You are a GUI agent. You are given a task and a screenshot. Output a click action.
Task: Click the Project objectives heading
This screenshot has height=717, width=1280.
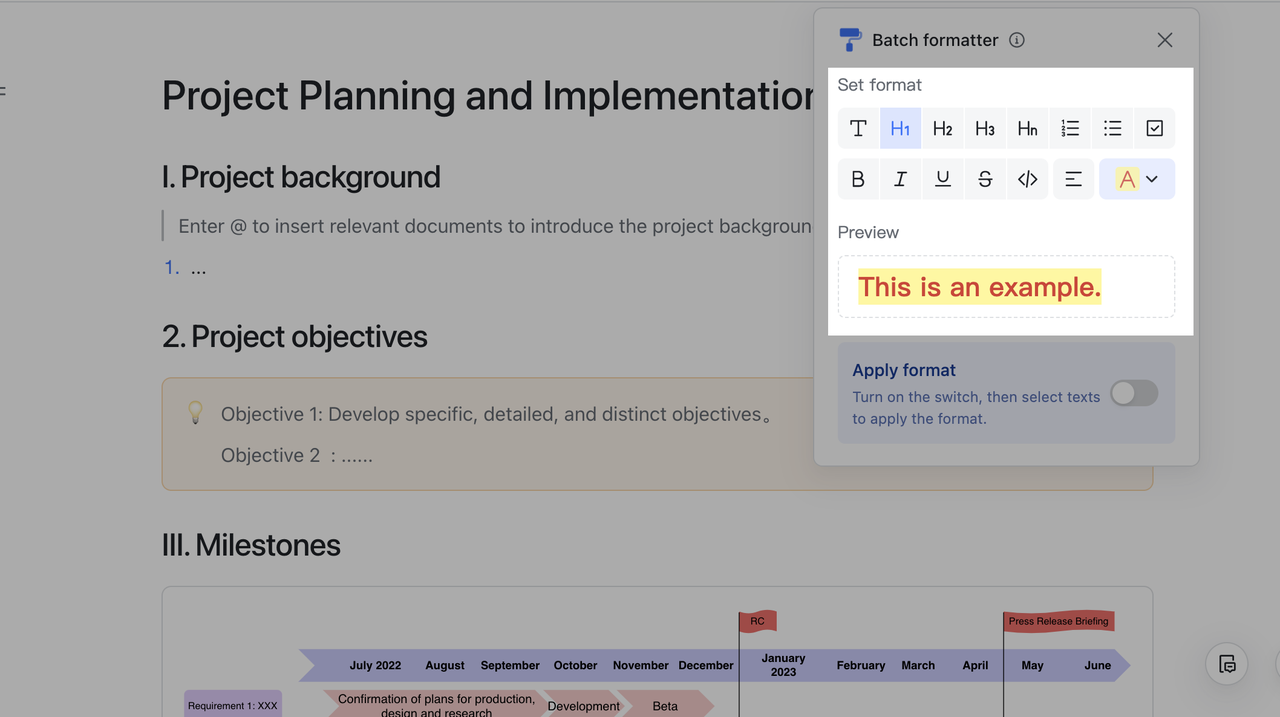(x=294, y=337)
